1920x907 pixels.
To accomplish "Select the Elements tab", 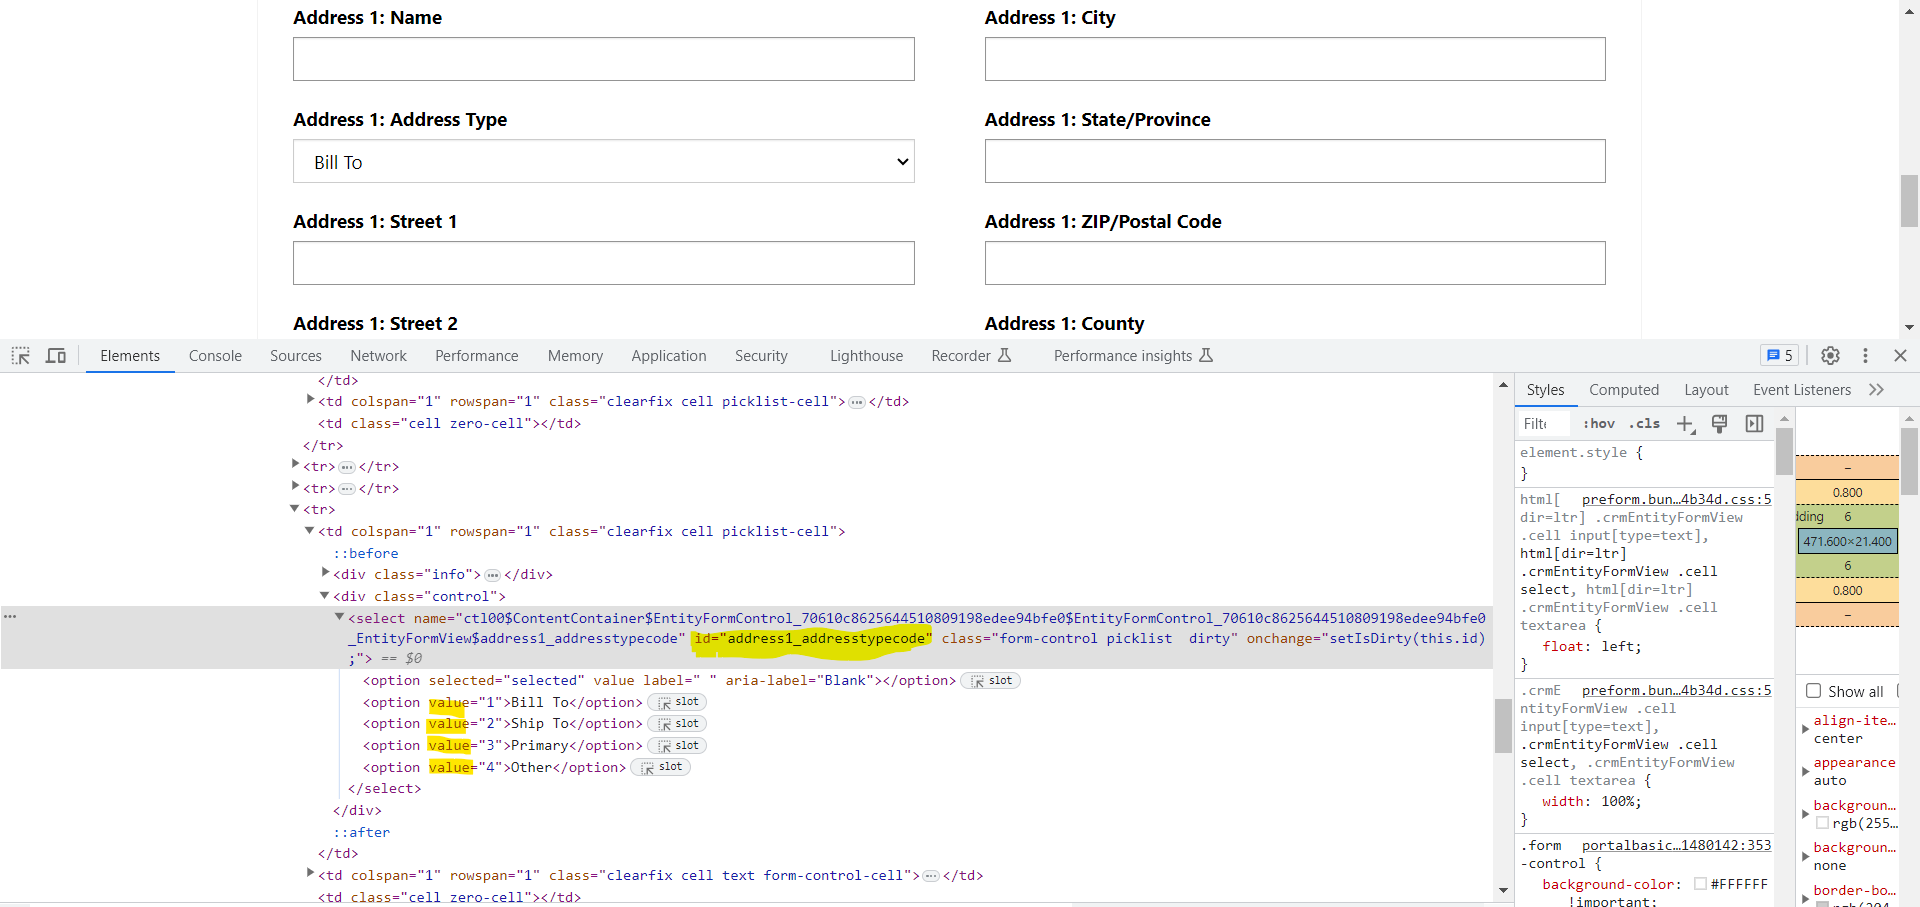I will [x=130, y=356].
